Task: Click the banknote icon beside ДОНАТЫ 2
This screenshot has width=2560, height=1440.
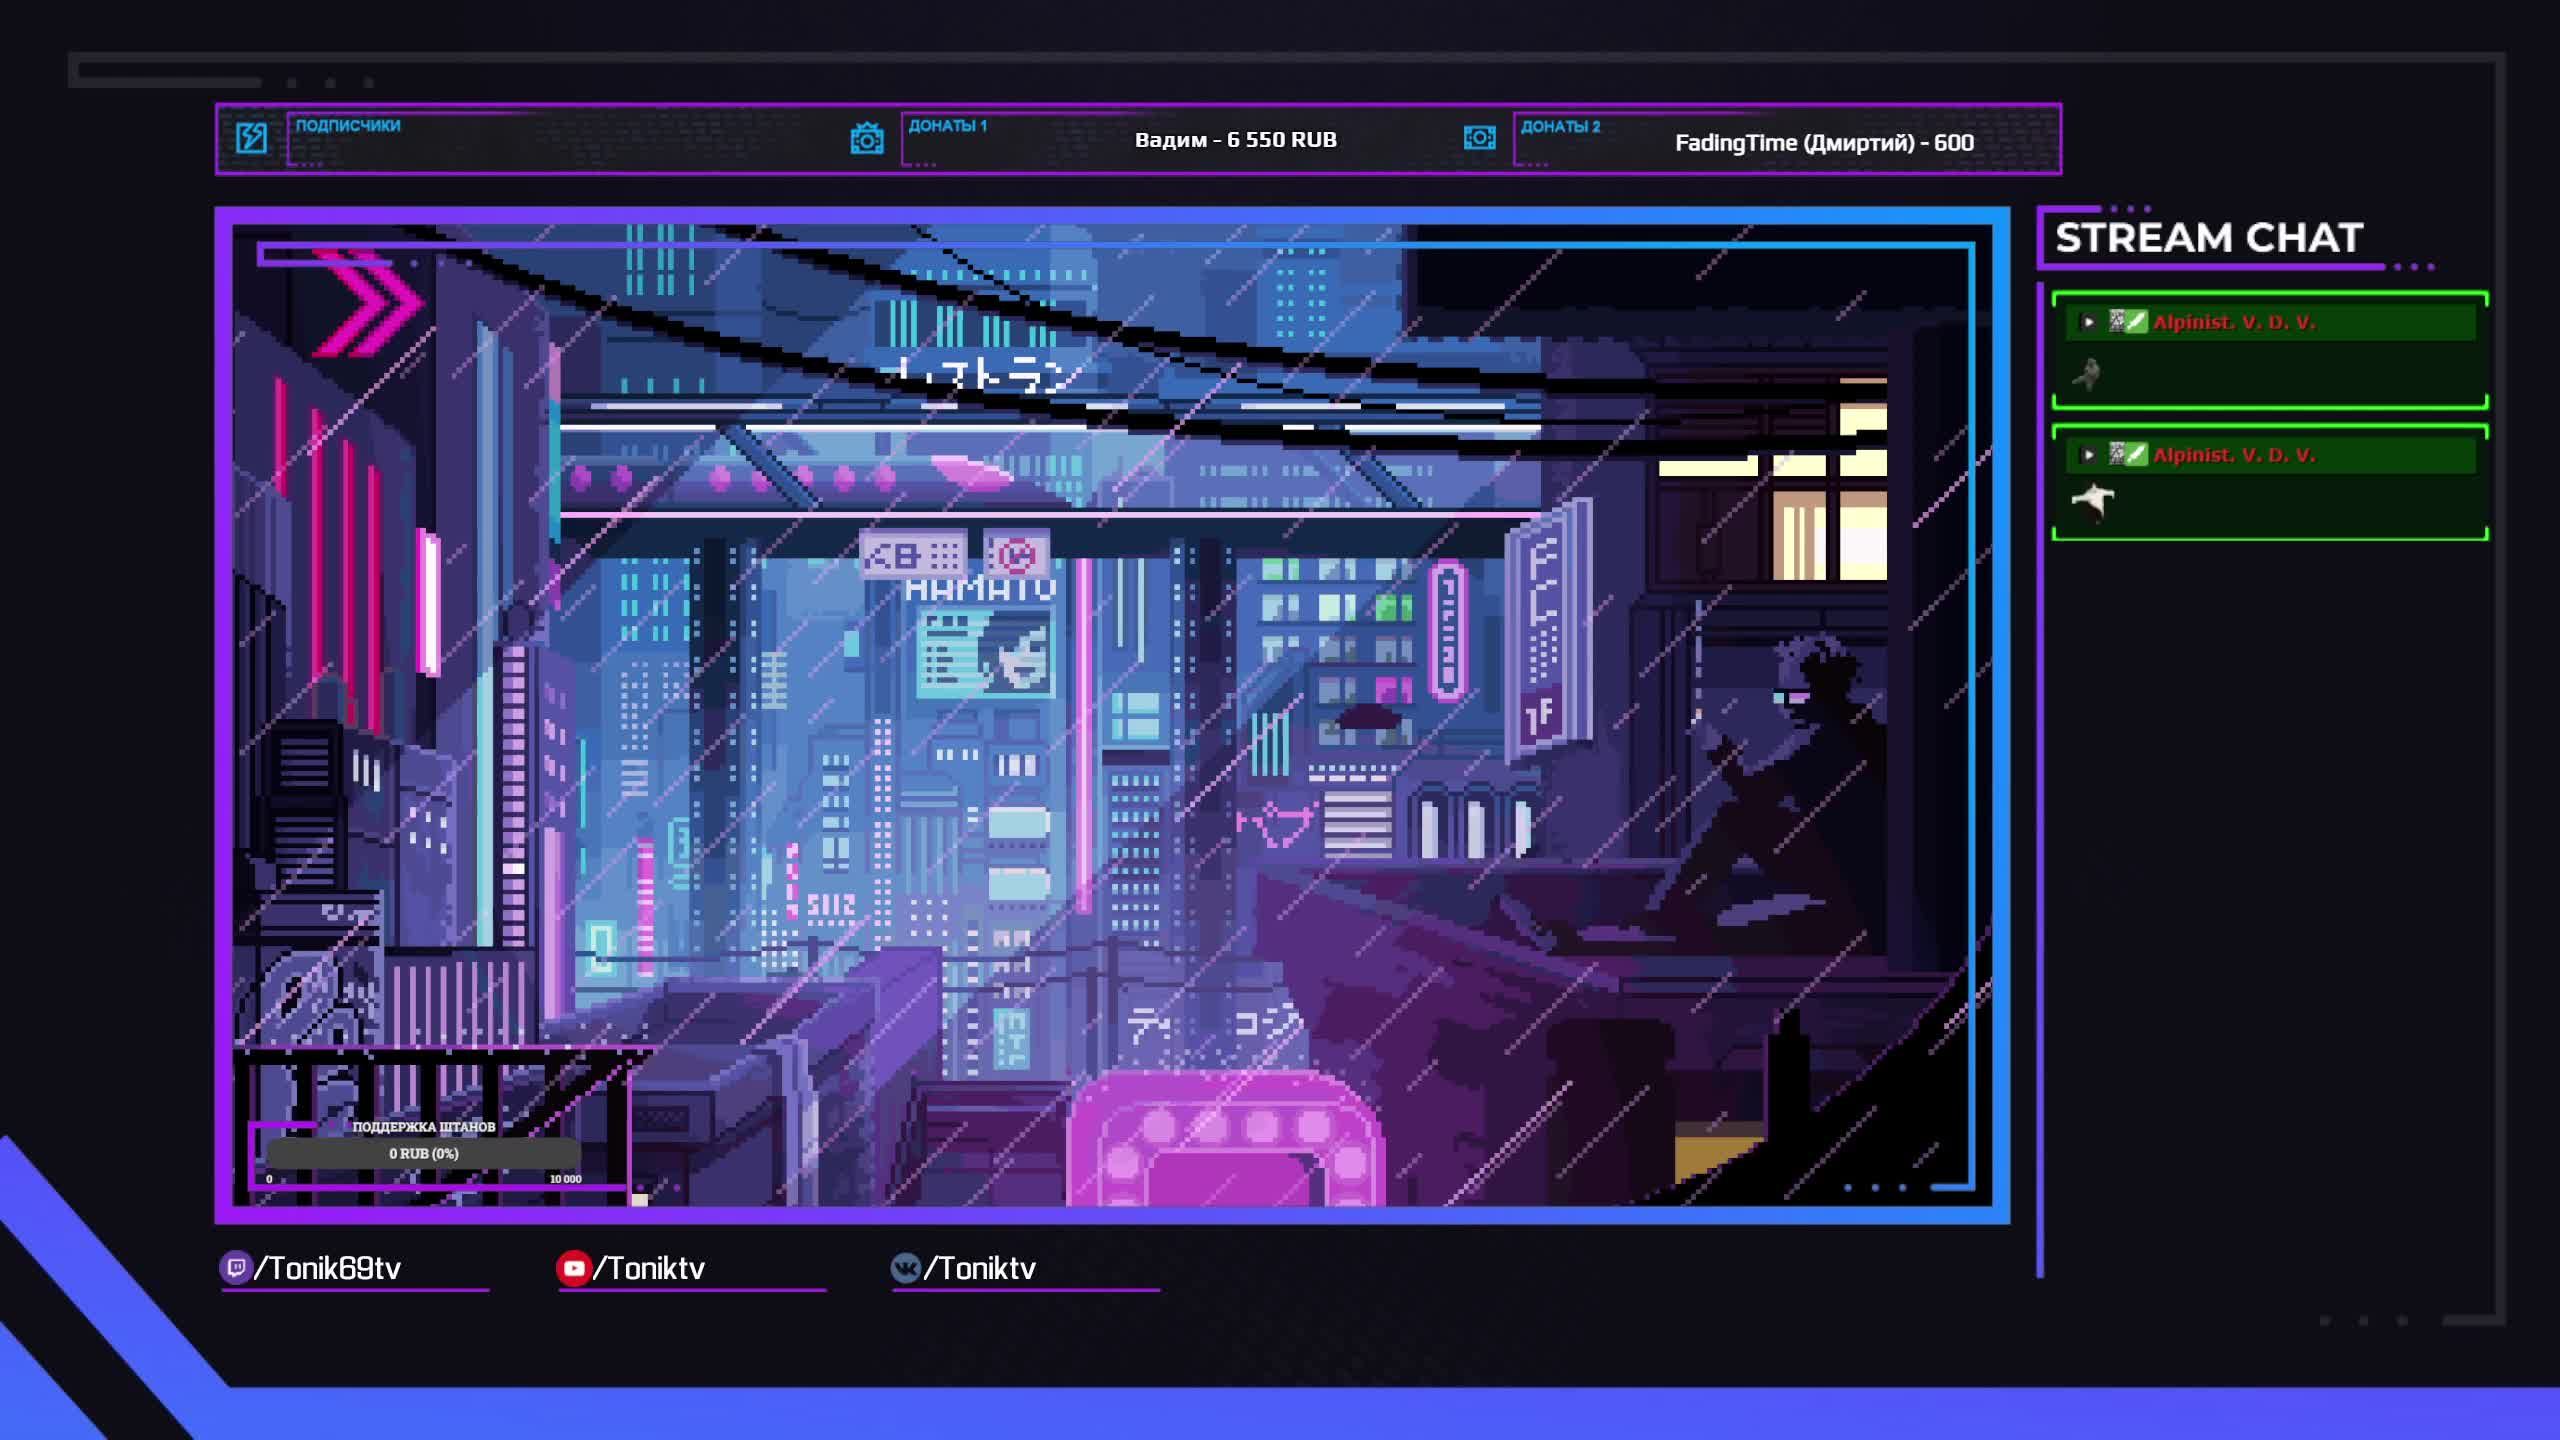Action: click(x=1479, y=138)
